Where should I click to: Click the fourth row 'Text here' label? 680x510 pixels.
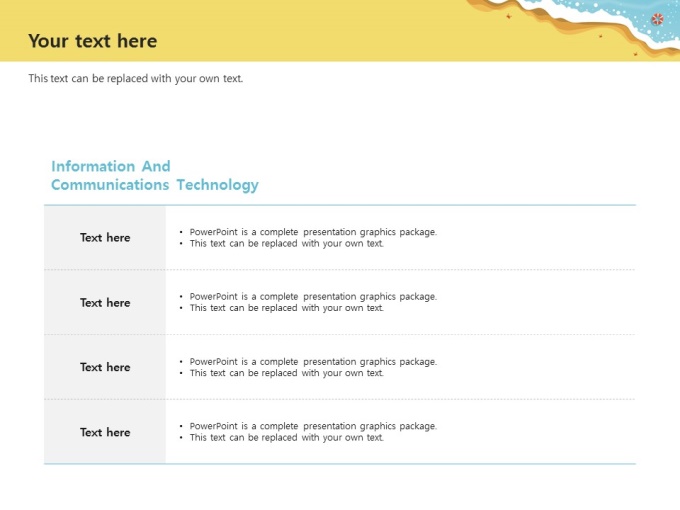click(x=105, y=432)
